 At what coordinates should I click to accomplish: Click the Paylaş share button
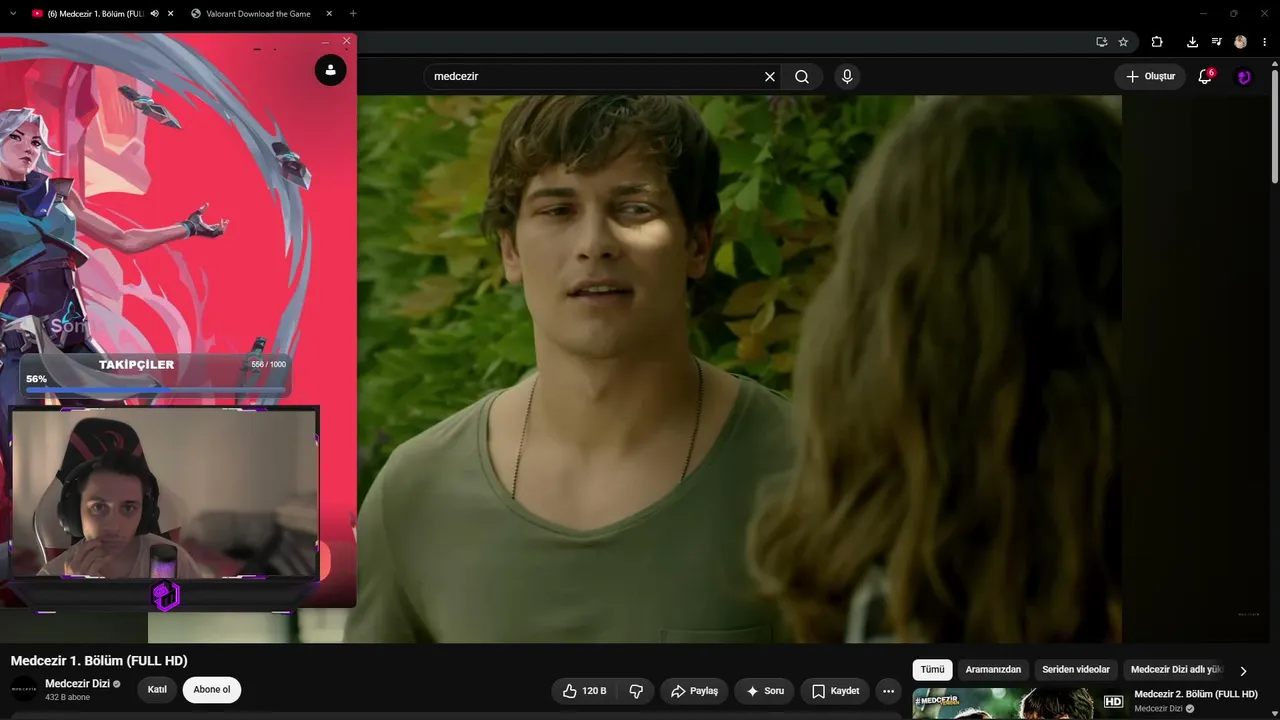coord(694,691)
